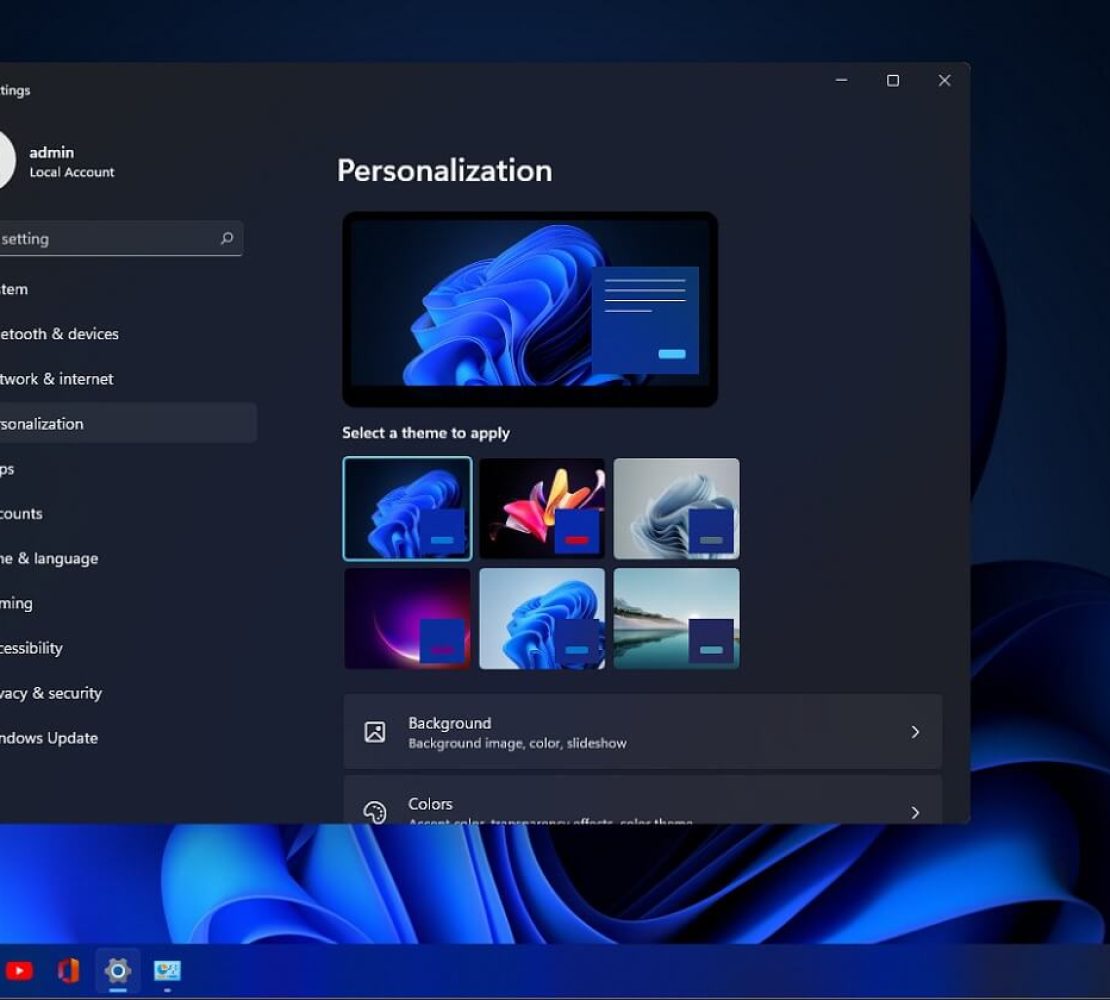Open Time & language settings
1110x1000 pixels.
(49, 558)
